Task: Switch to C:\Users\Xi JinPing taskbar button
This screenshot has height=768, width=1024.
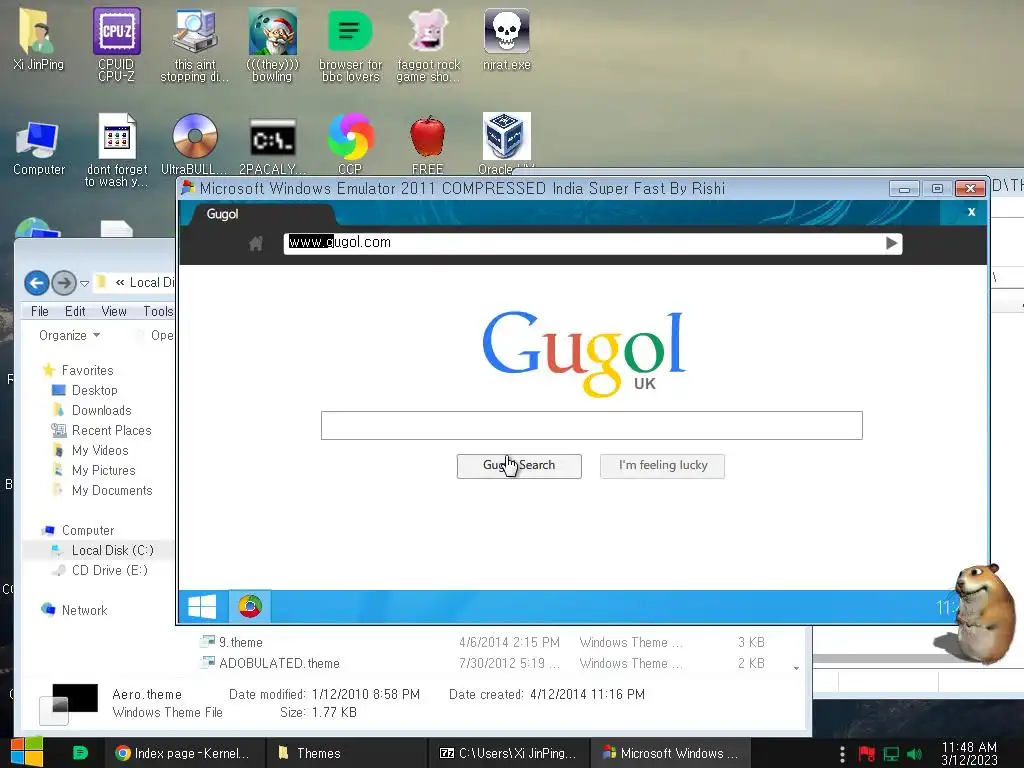Action: click(x=509, y=753)
